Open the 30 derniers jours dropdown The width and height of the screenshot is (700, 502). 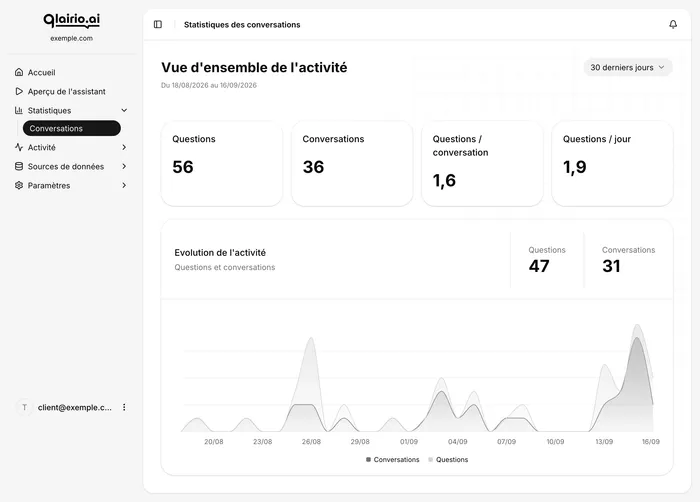point(627,67)
